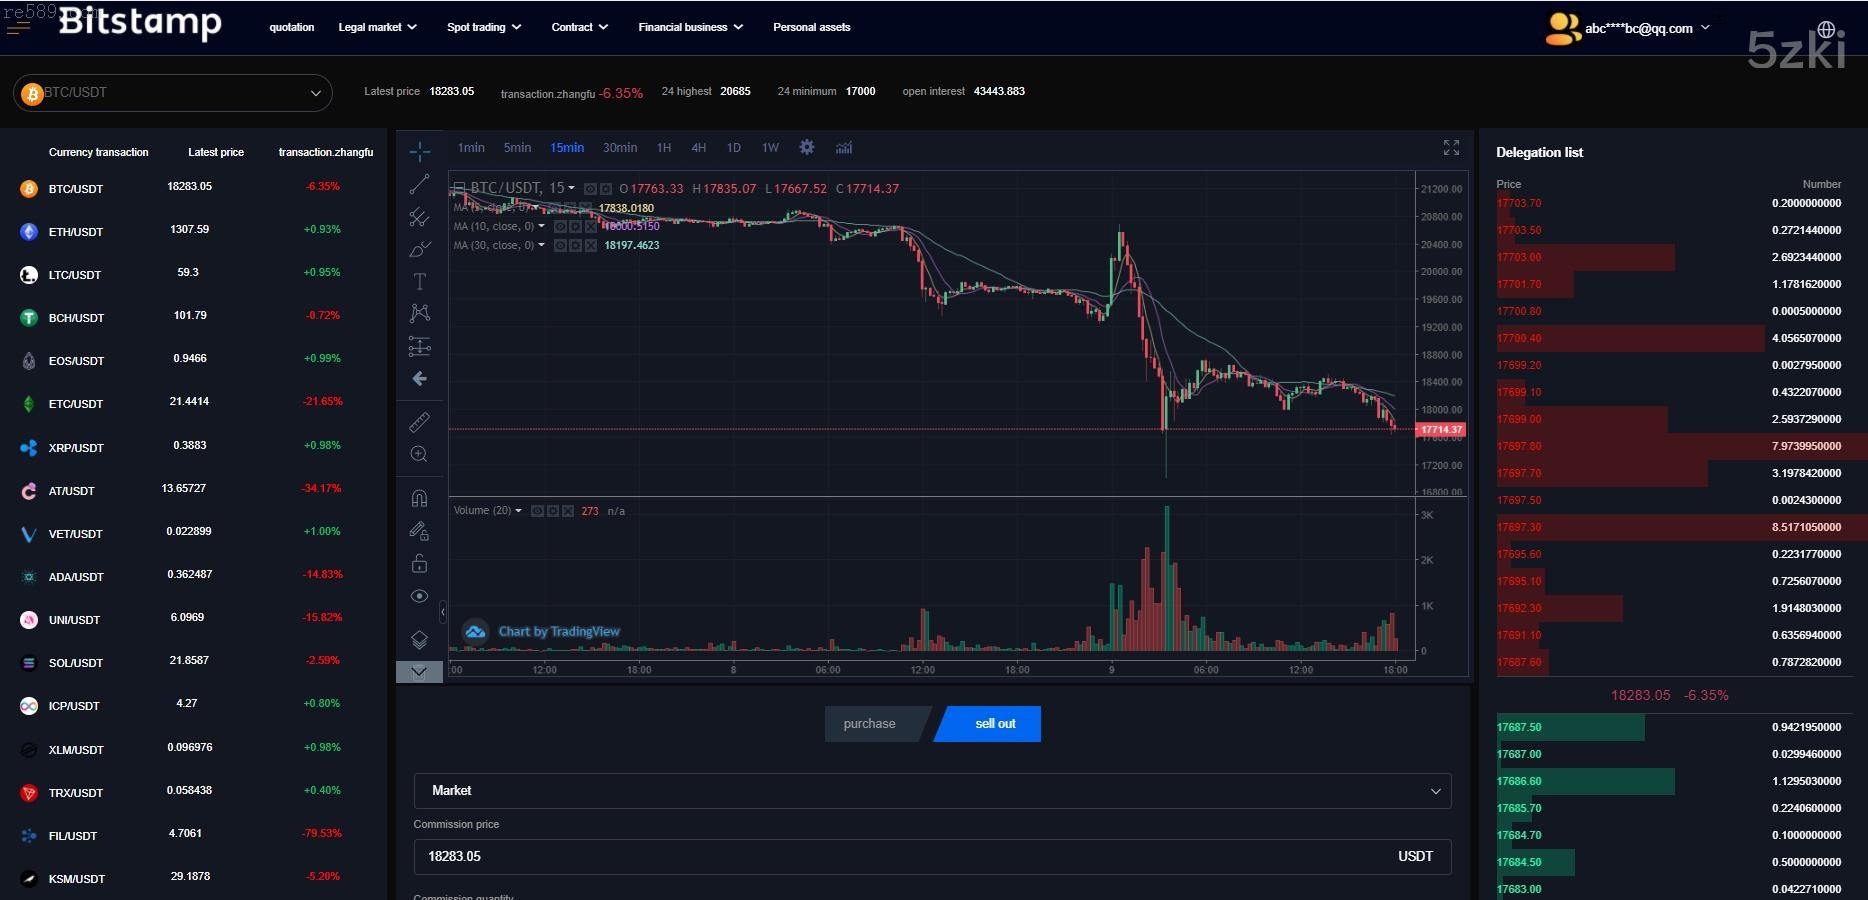This screenshot has height=900, width=1868.
Task: Toggle magnet mode on chart
Action: coord(420,498)
